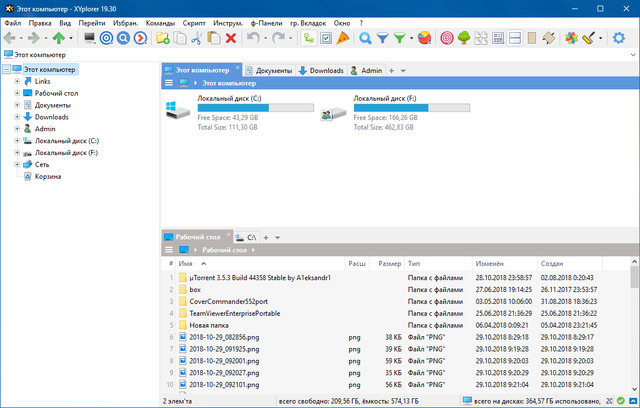Click the scissors Cut icon
This screenshot has width=640, height=408.
[197, 38]
